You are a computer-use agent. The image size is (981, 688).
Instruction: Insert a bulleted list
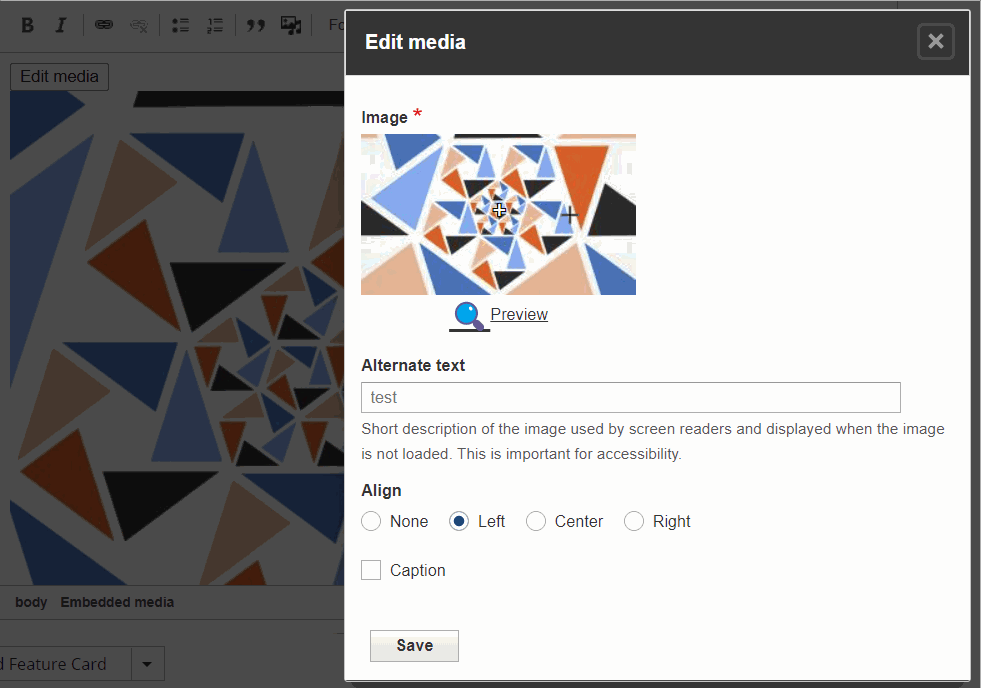click(180, 24)
